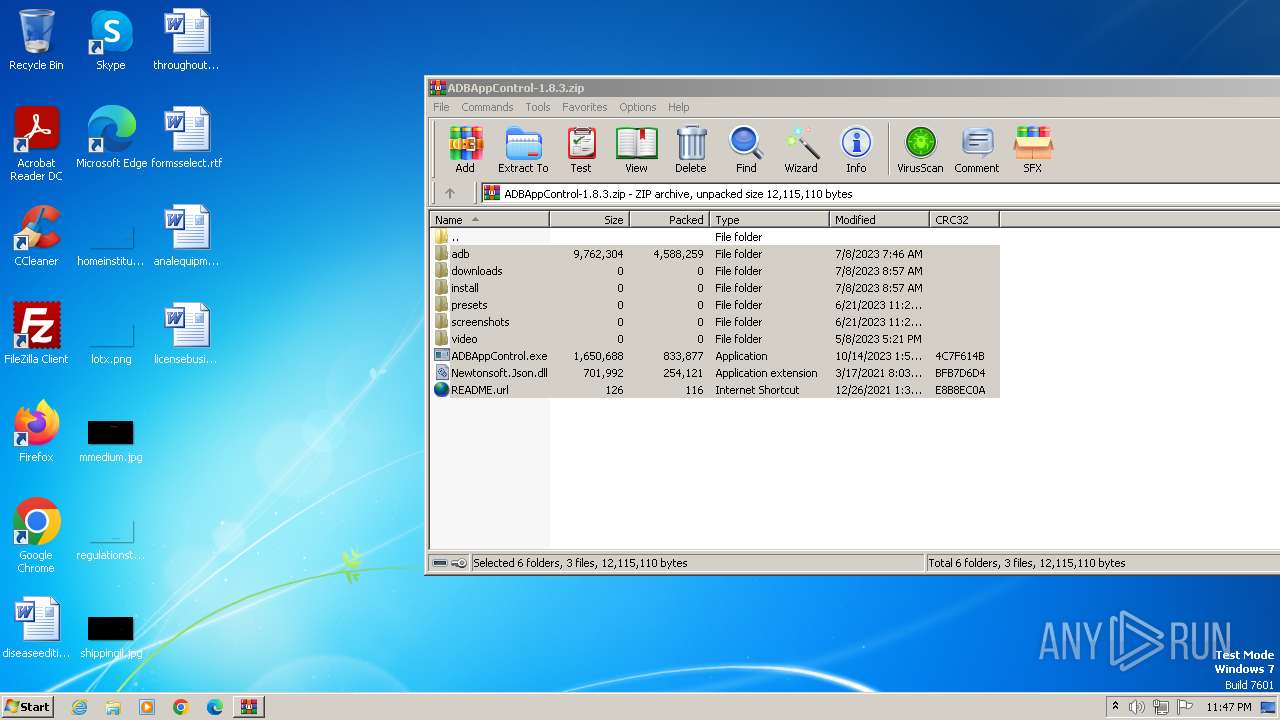Show hidden tray icons arrow
Image resolution: width=1280 pixels, height=720 pixels.
coord(1116,707)
